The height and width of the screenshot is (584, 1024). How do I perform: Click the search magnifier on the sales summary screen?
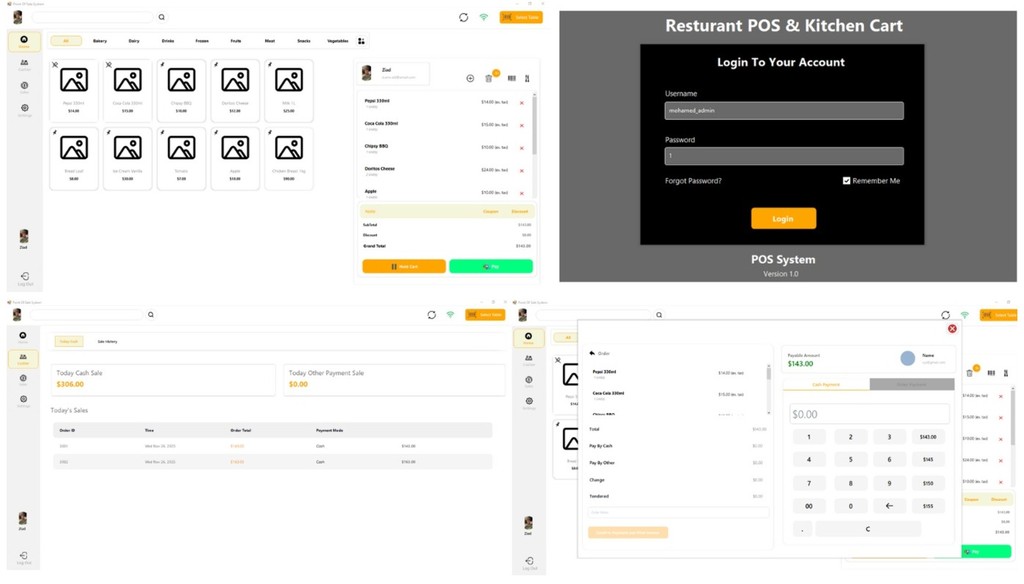point(151,315)
